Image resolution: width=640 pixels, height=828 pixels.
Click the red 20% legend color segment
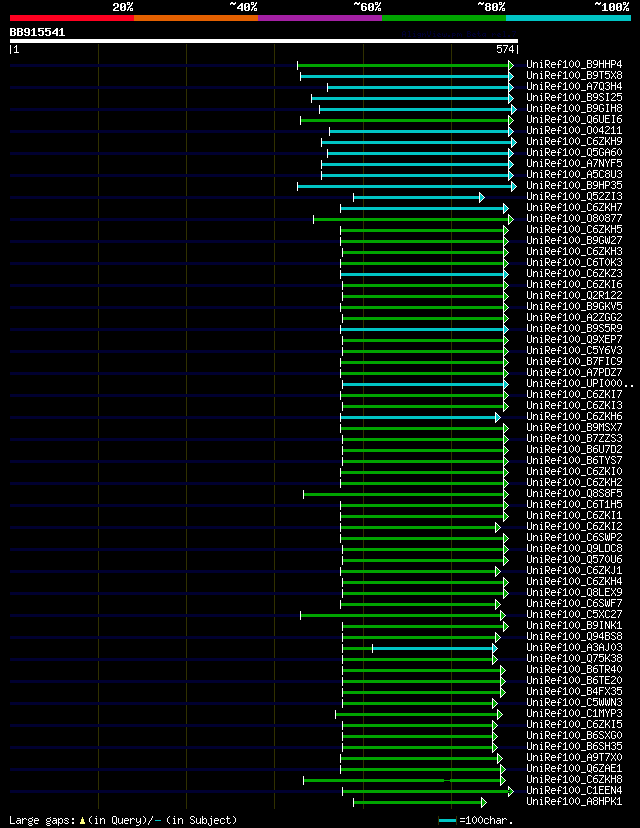(72, 18)
